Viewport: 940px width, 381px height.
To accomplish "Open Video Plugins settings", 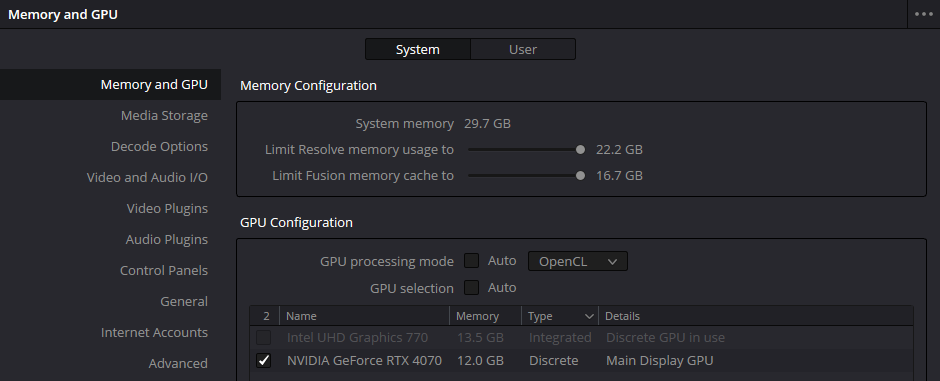I will [167, 208].
